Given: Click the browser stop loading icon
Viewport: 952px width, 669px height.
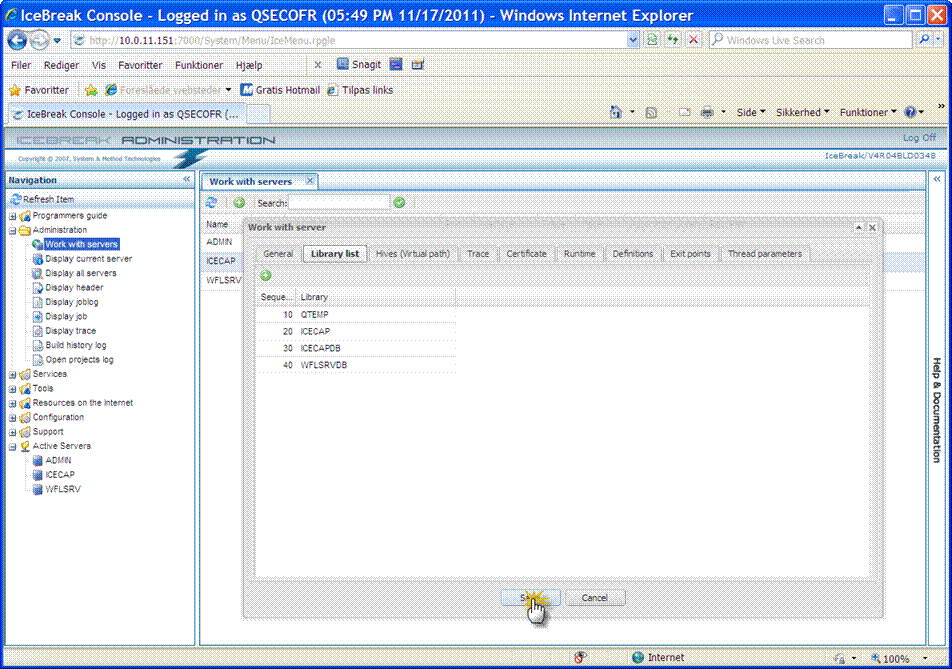Looking at the screenshot, I should 693,40.
